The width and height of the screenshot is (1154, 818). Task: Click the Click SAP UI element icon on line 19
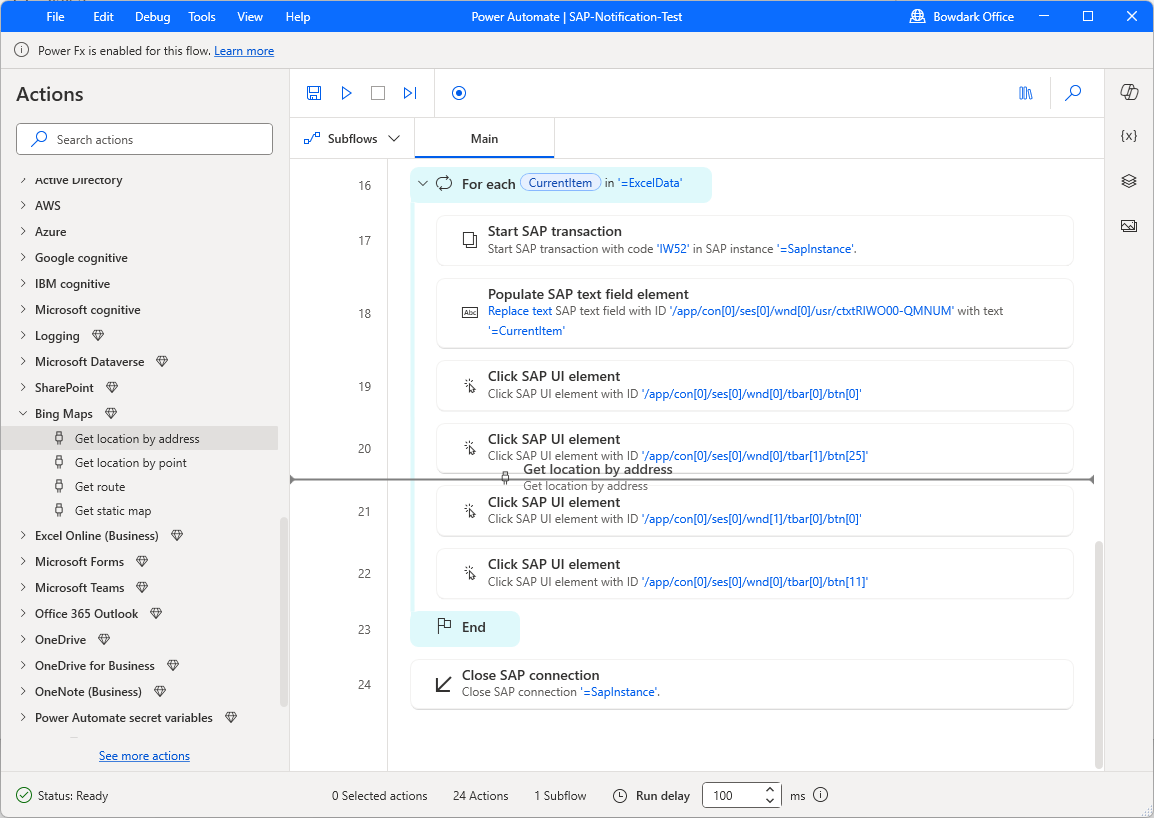470,385
